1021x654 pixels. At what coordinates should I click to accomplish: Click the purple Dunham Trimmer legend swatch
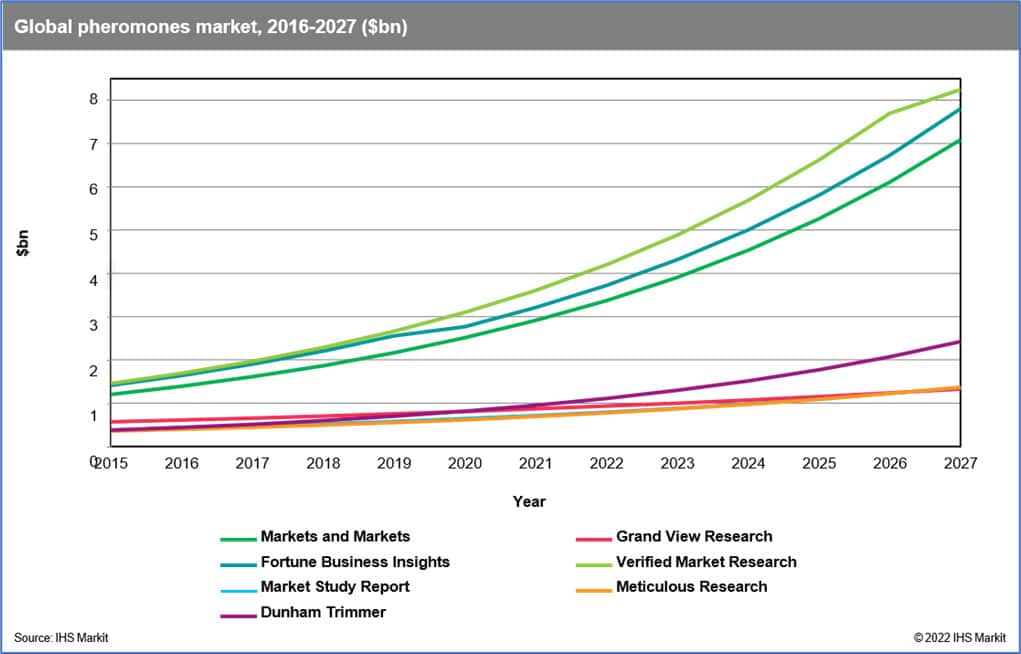(x=236, y=613)
